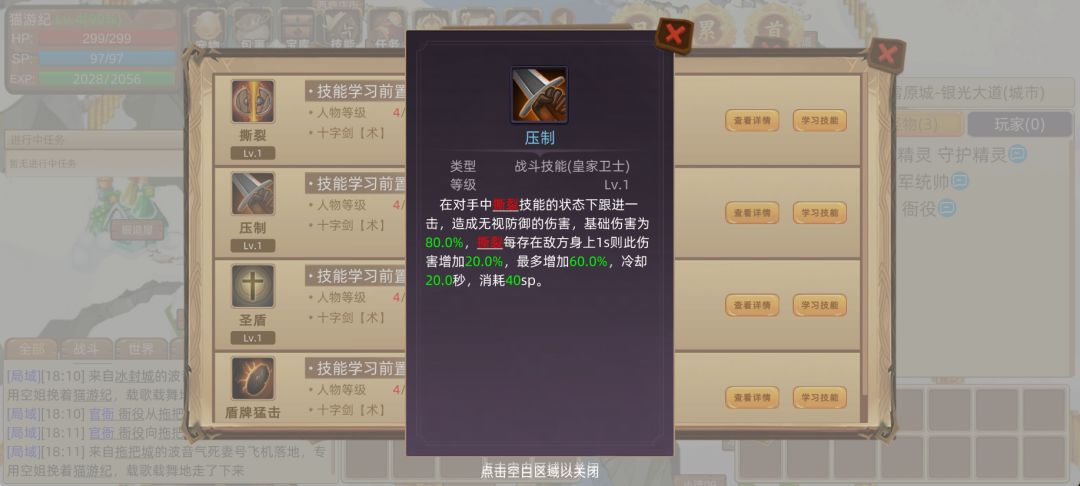Click 学习技能 button for 压制 skill
The height and width of the screenshot is (486, 1080).
coord(820,213)
